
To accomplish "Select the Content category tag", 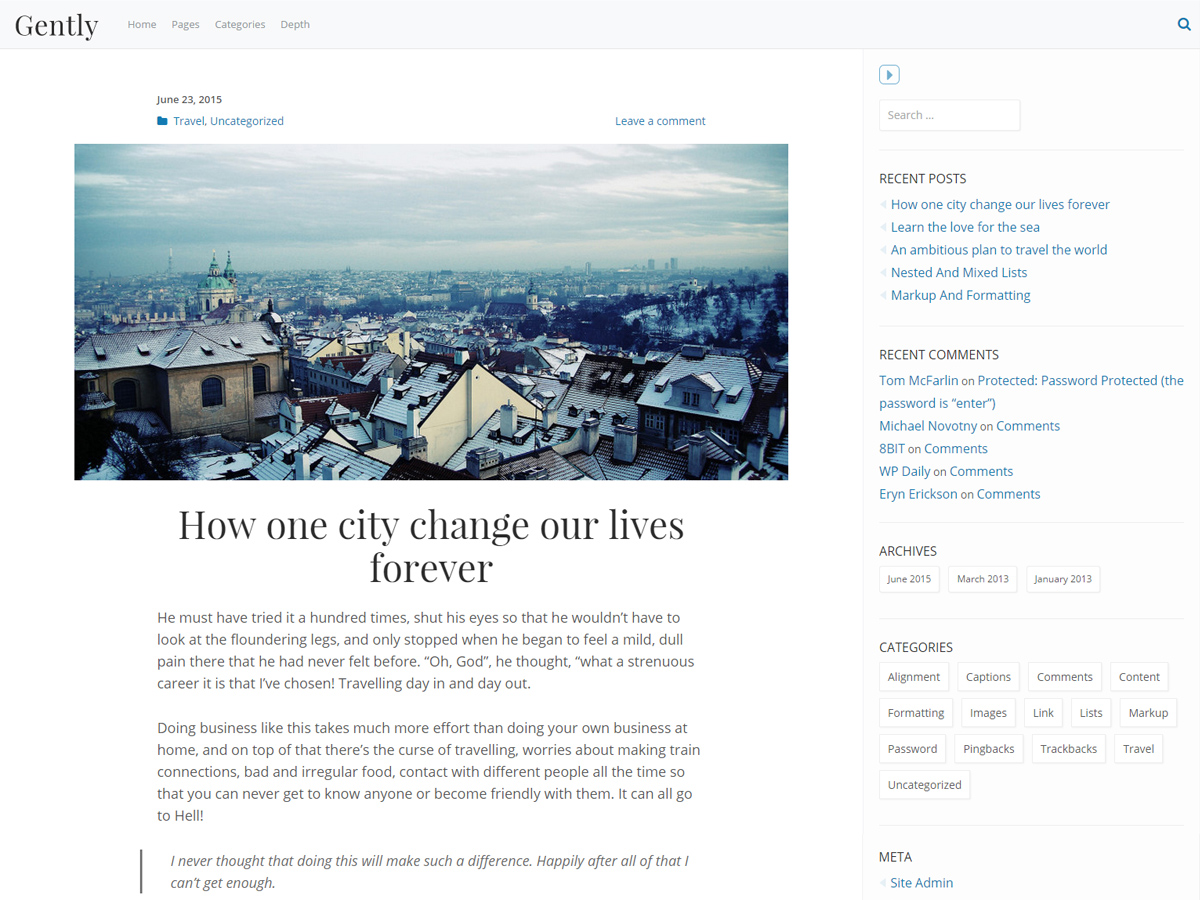I will (x=1139, y=677).
